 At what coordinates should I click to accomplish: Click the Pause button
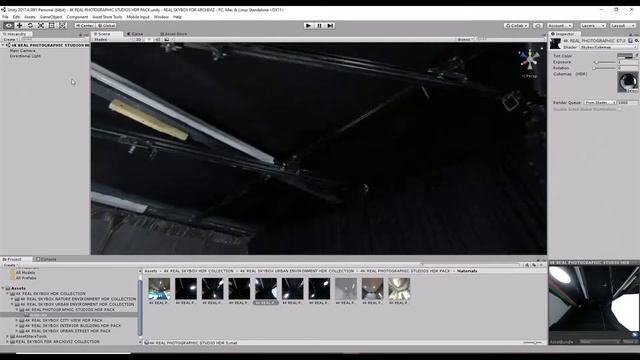pyautogui.click(x=319, y=25)
